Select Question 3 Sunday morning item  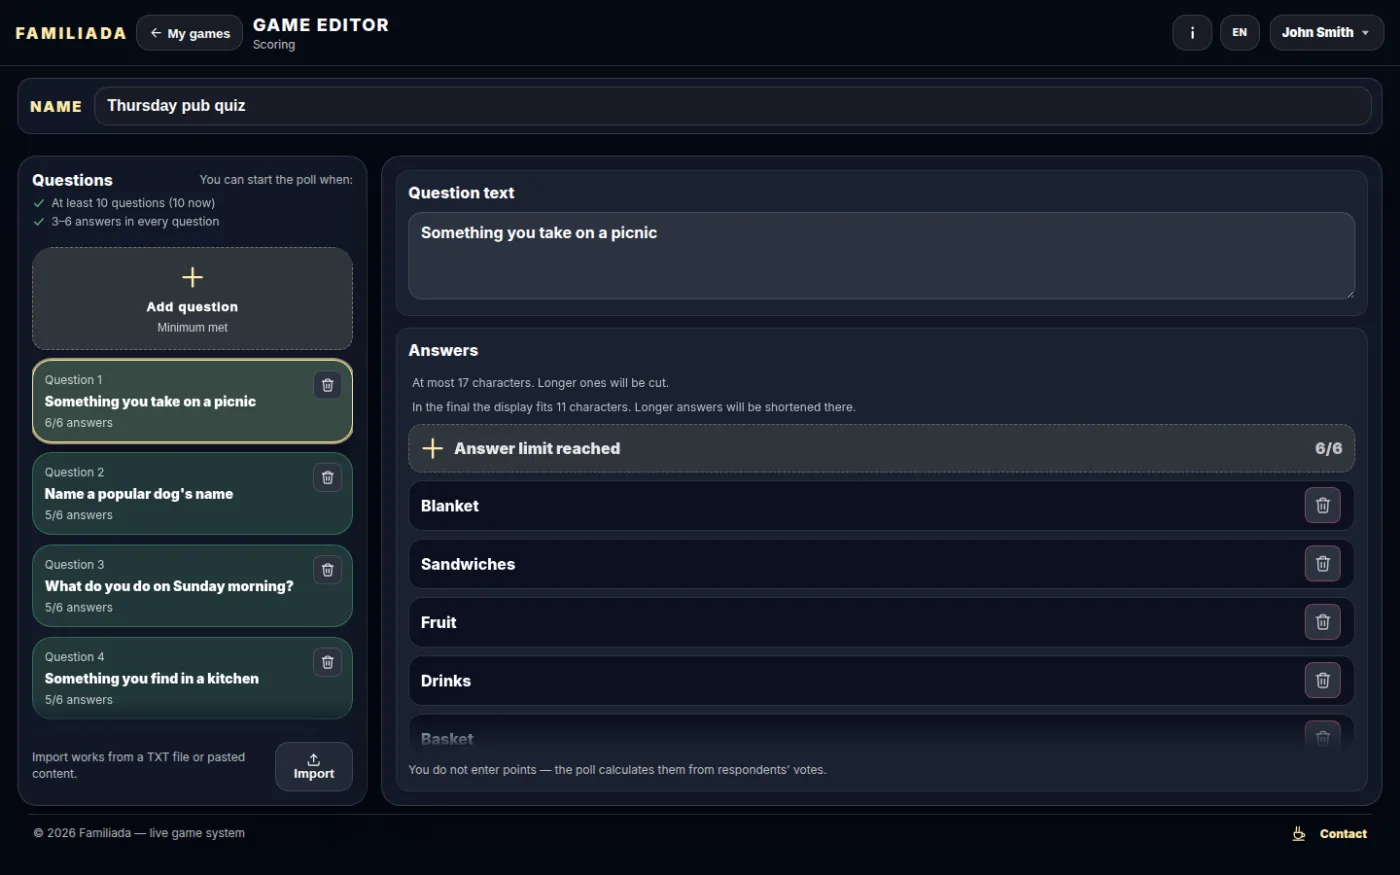pyautogui.click(x=192, y=586)
